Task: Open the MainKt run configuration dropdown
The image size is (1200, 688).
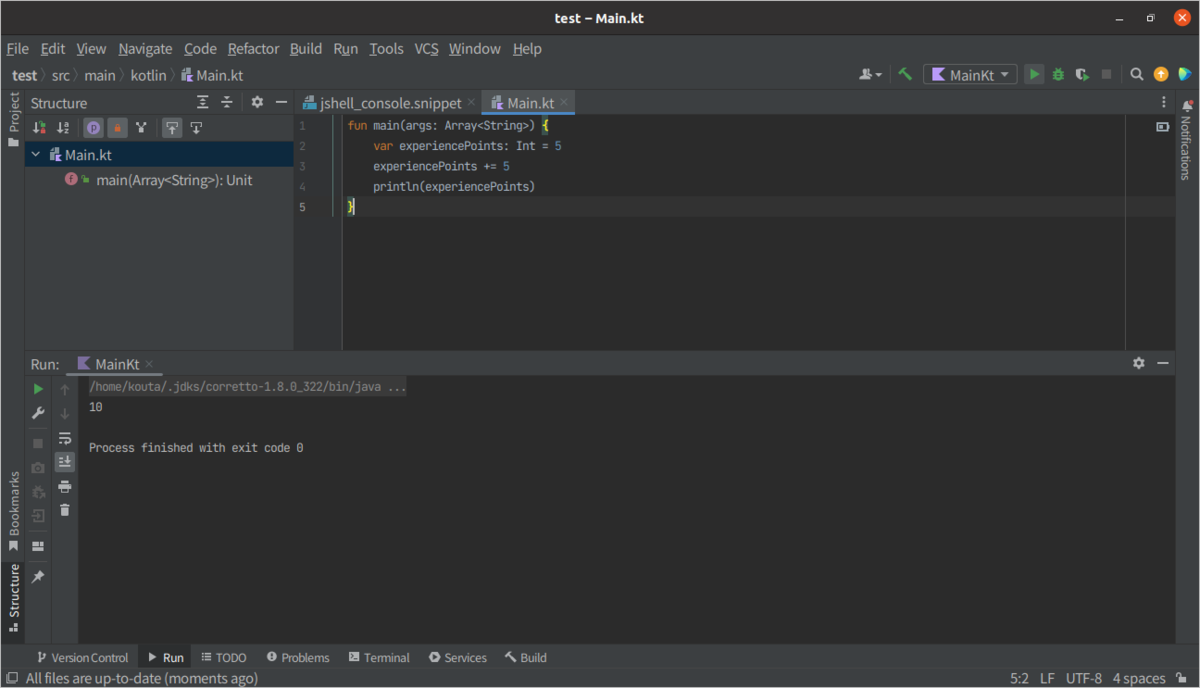Action: 970,74
